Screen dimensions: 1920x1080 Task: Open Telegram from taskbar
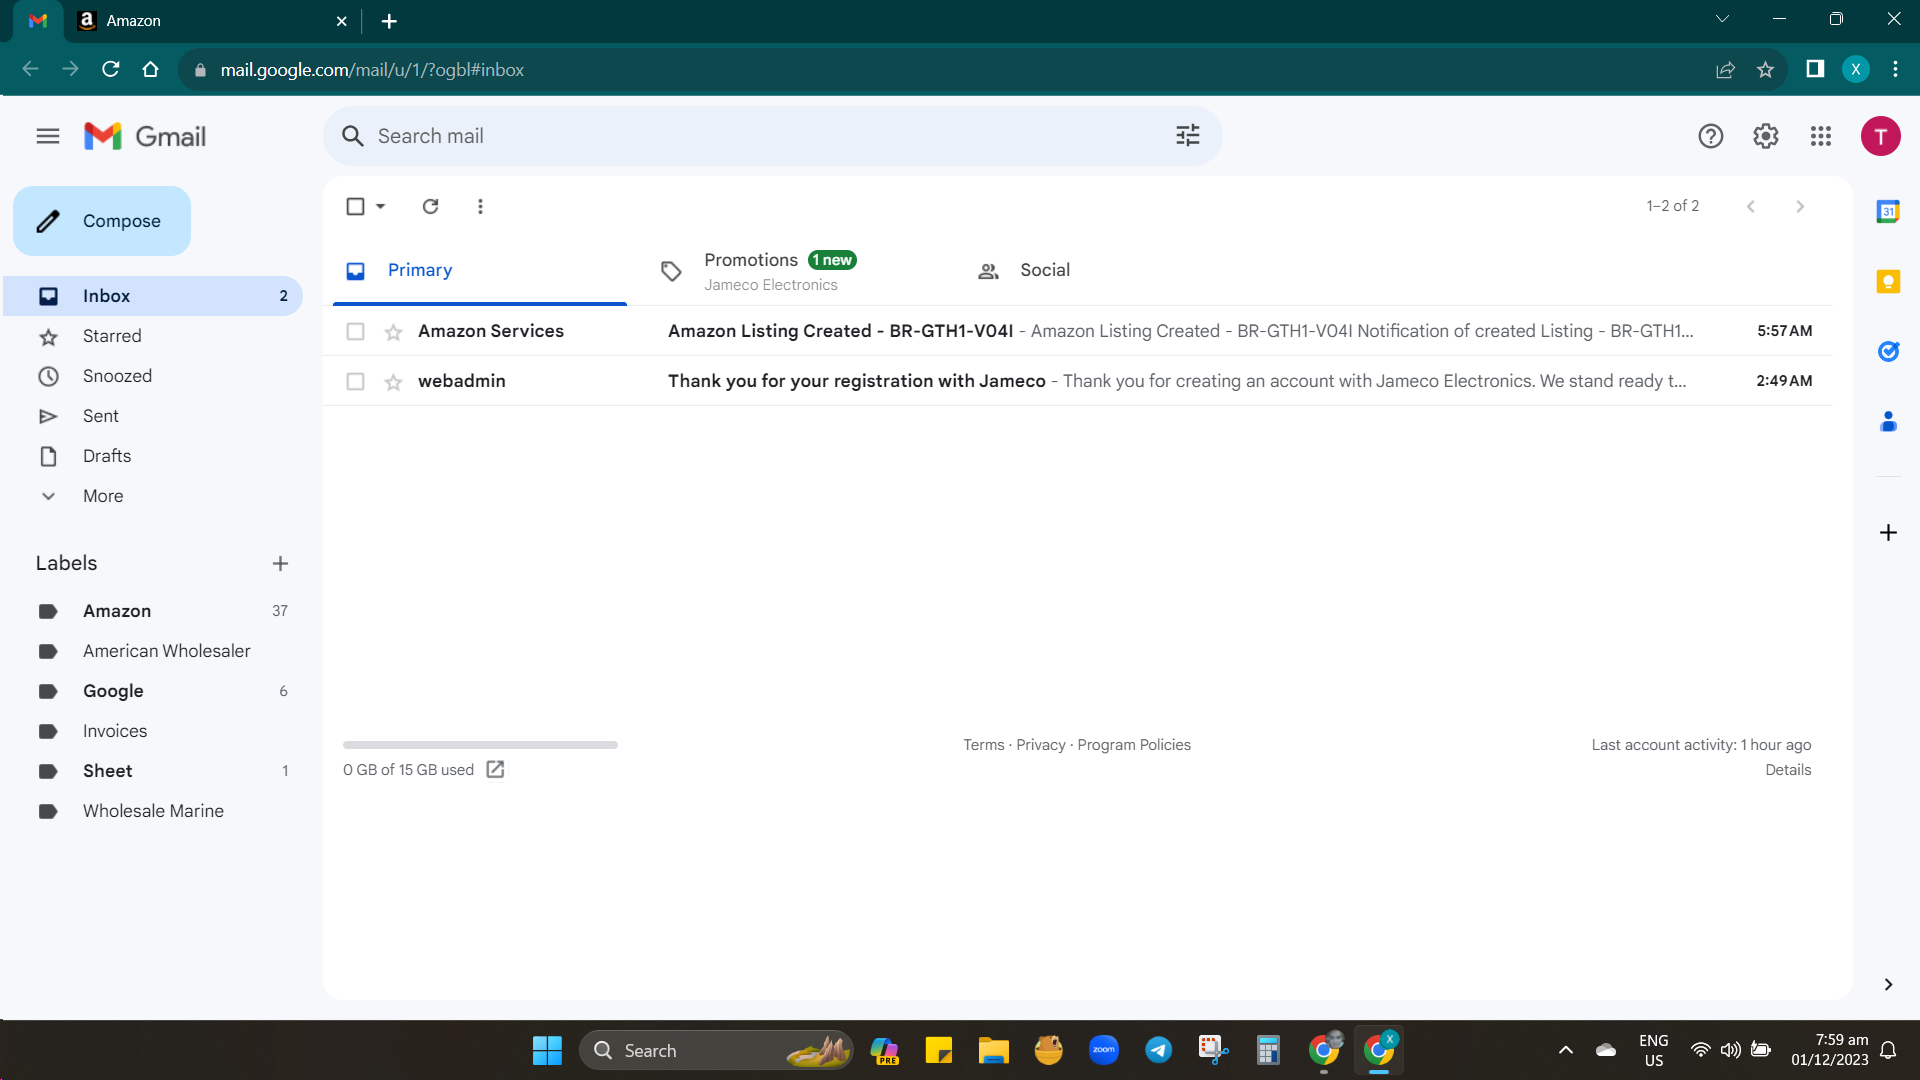point(1158,1050)
